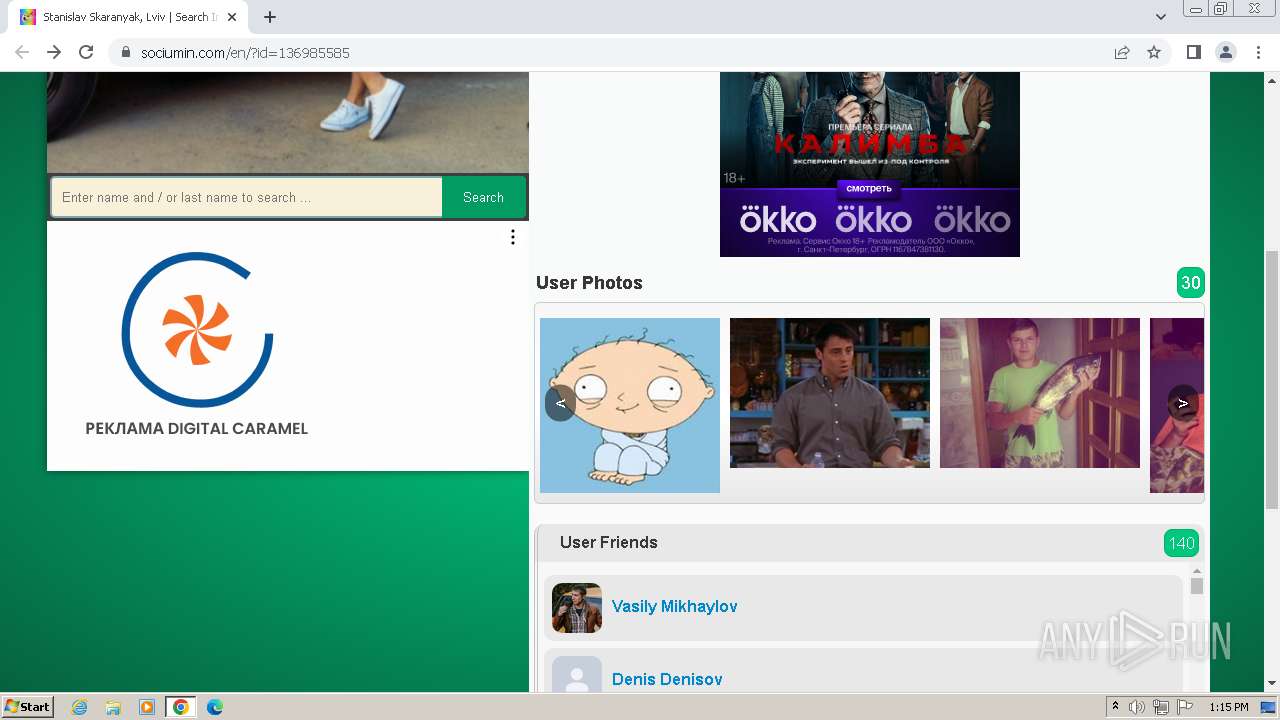Click the User Photos heading
The height and width of the screenshot is (720, 1280).
tap(589, 283)
